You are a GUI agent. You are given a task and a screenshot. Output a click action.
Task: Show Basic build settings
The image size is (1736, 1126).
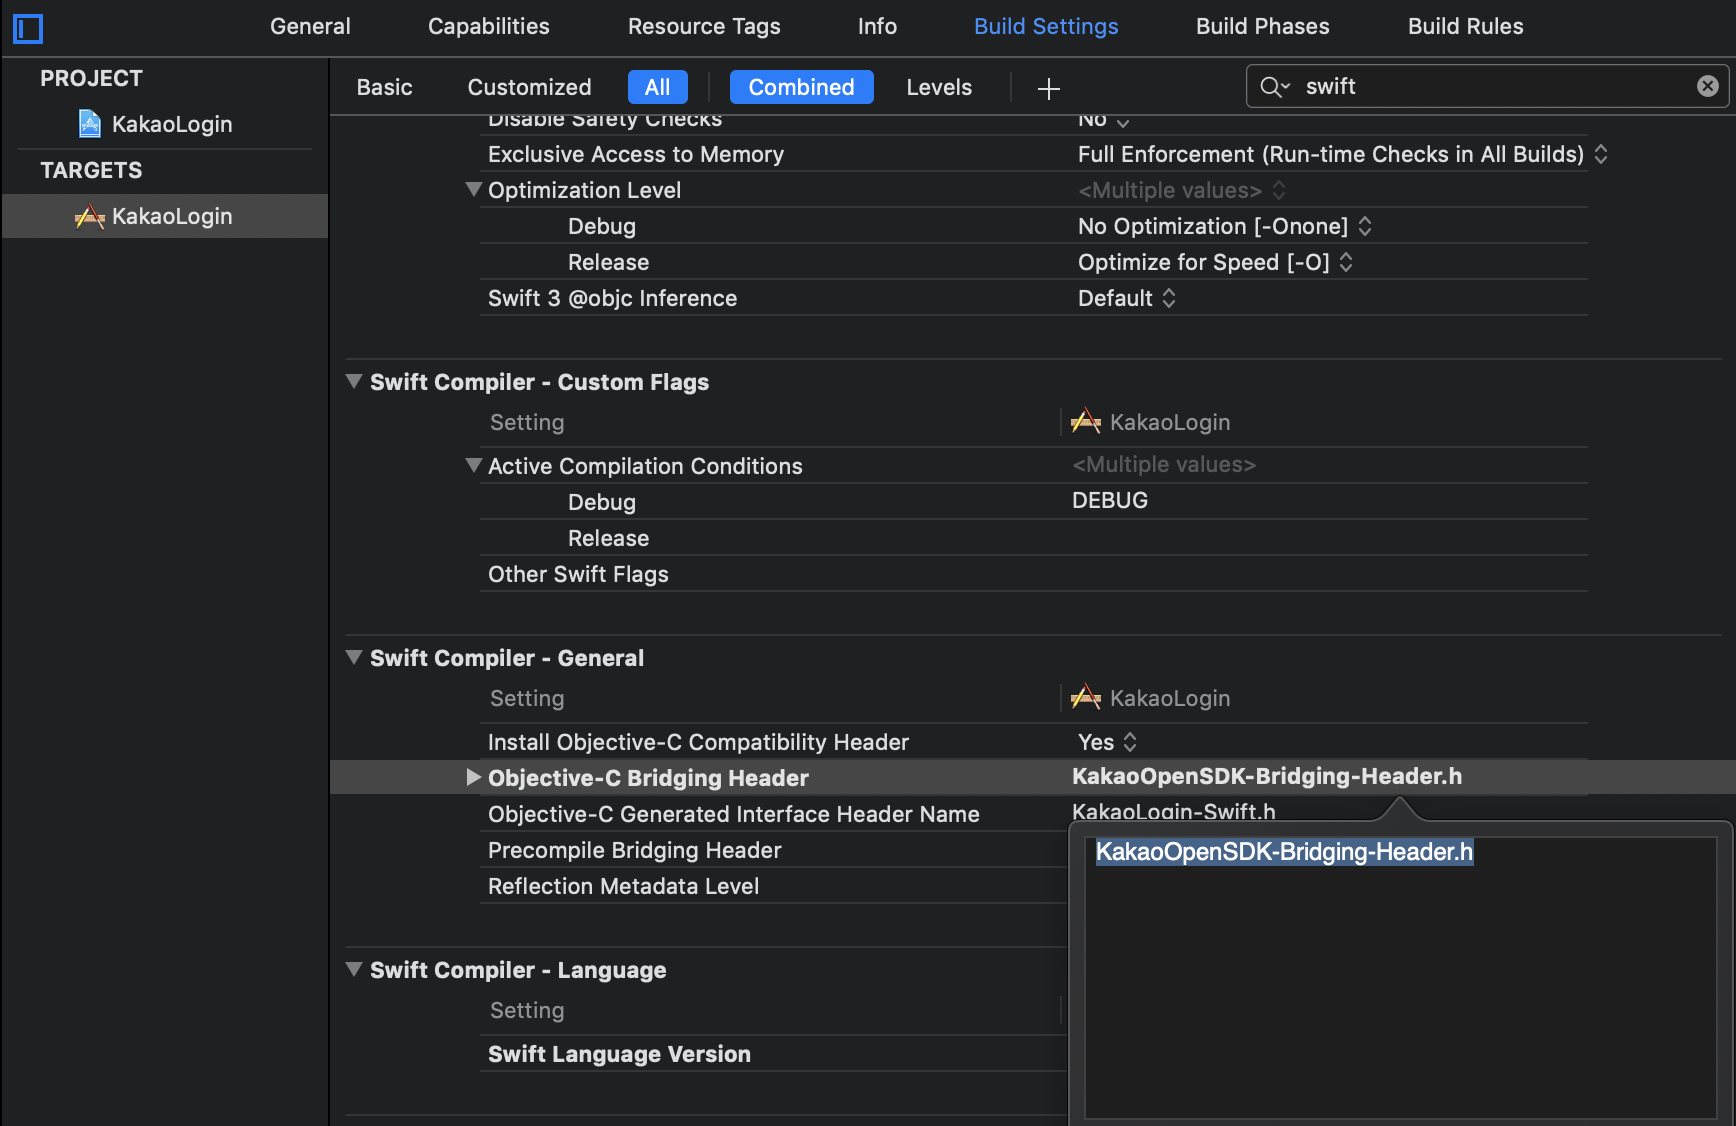[385, 87]
